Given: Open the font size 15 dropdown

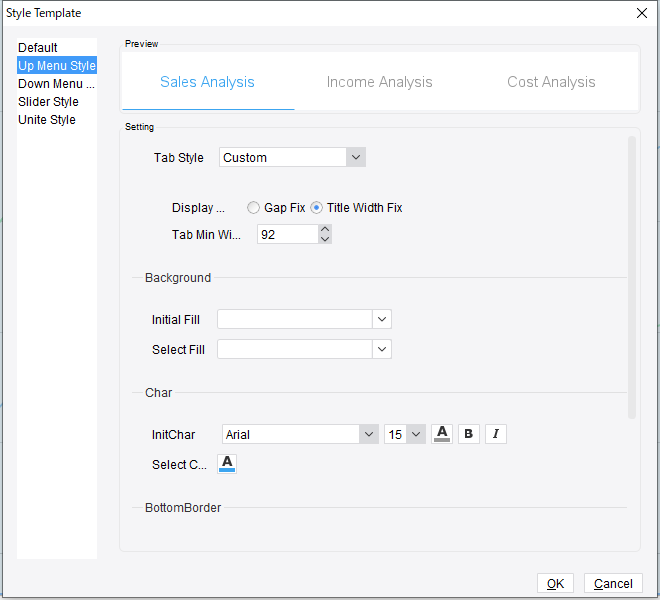Looking at the screenshot, I should pyautogui.click(x=415, y=434).
